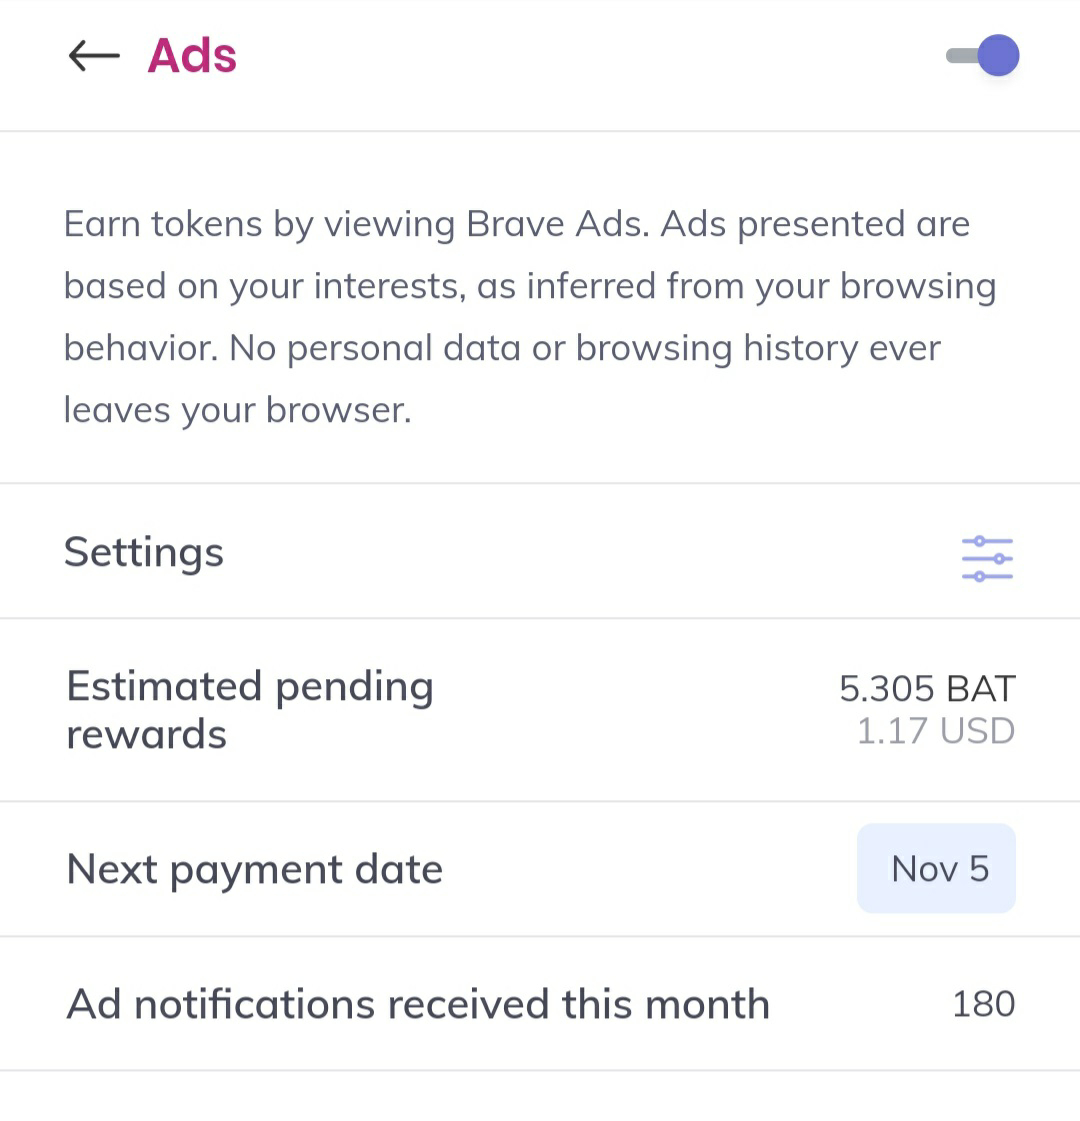
Task: Click the 'leaves your browser.' text line
Action: point(237,410)
